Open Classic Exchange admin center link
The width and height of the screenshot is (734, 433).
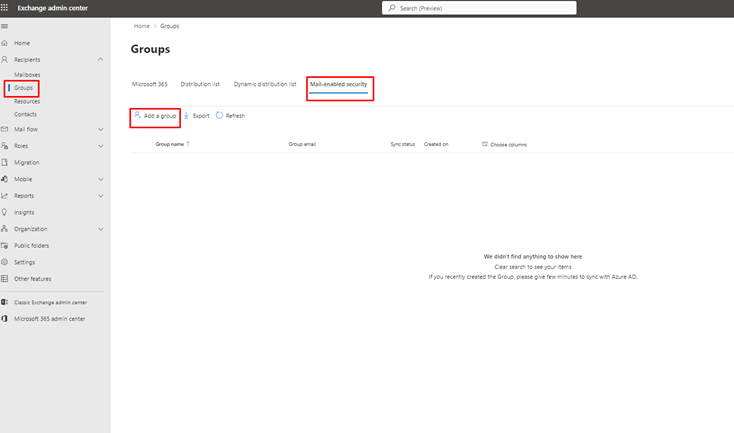(x=51, y=302)
